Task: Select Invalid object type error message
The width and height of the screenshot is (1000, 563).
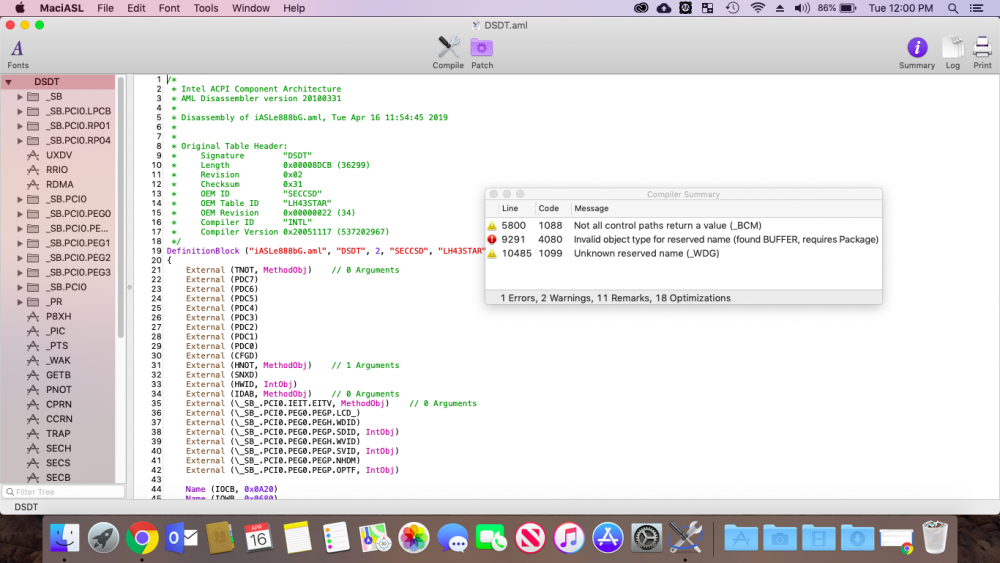Action: coord(726,240)
